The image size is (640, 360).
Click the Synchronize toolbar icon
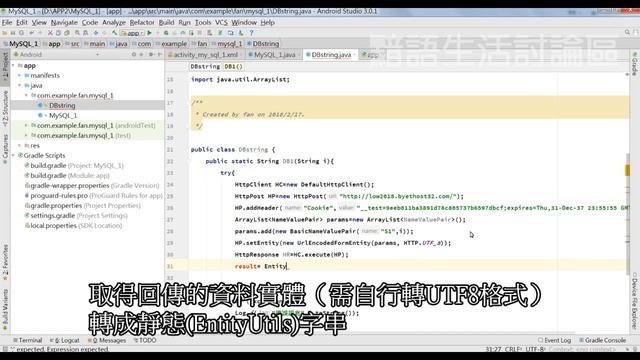(x=21, y=33)
